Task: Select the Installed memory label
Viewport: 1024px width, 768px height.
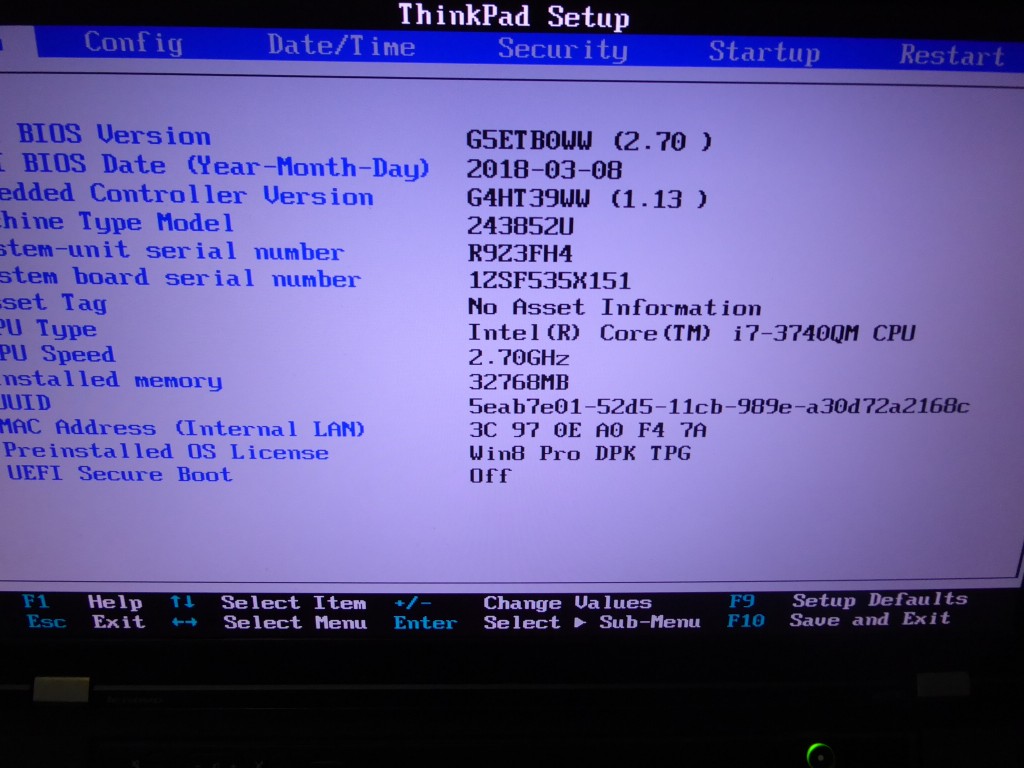Action: click(x=111, y=379)
